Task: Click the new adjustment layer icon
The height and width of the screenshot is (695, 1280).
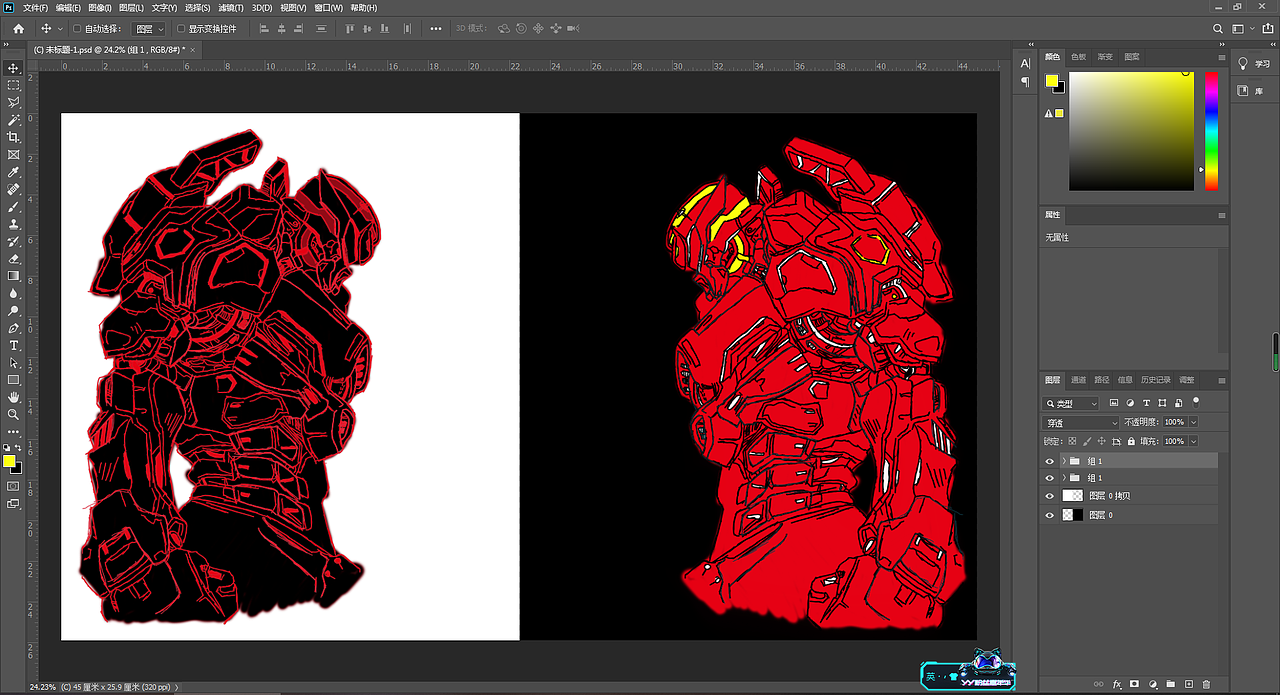Action: coord(1152,684)
